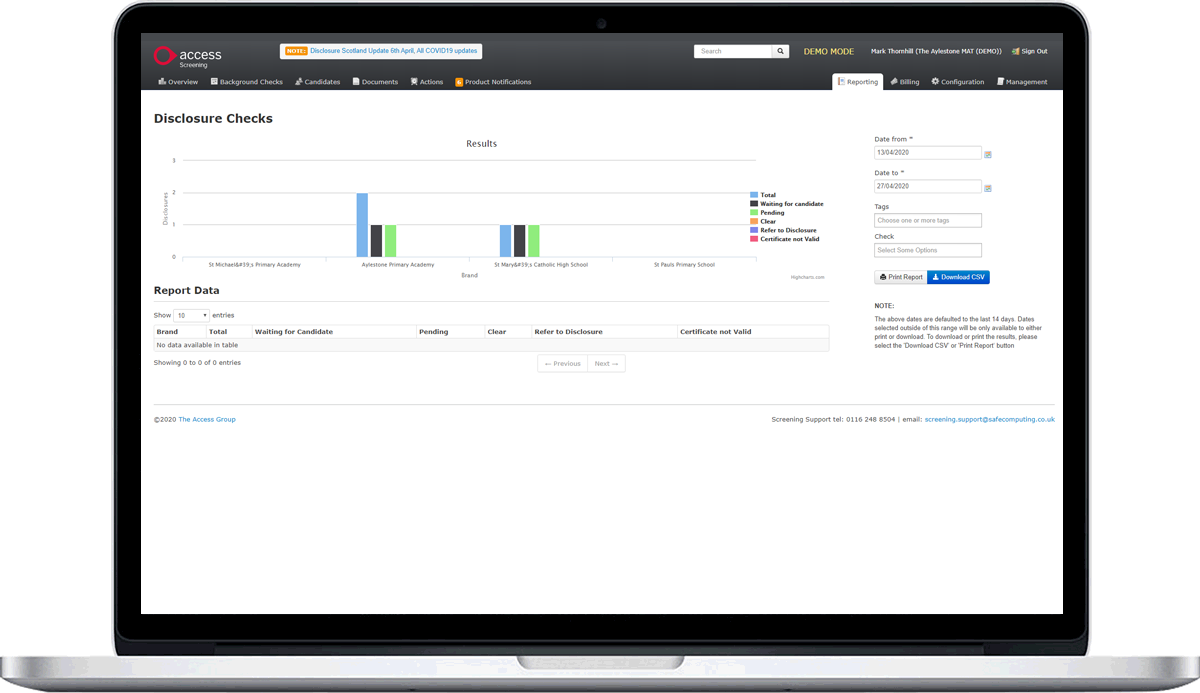Open the Date from calendar picker
Image resolution: width=1200 pixels, height=693 pixels.
pyautogui.click(x=988, y=154)
